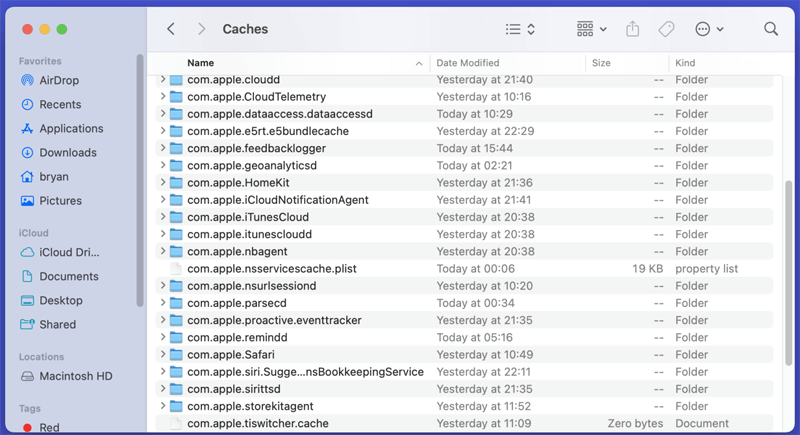The image size is (800, 435).
Task: Open Finder search with the magnifier icon
Action: [771, 29]
